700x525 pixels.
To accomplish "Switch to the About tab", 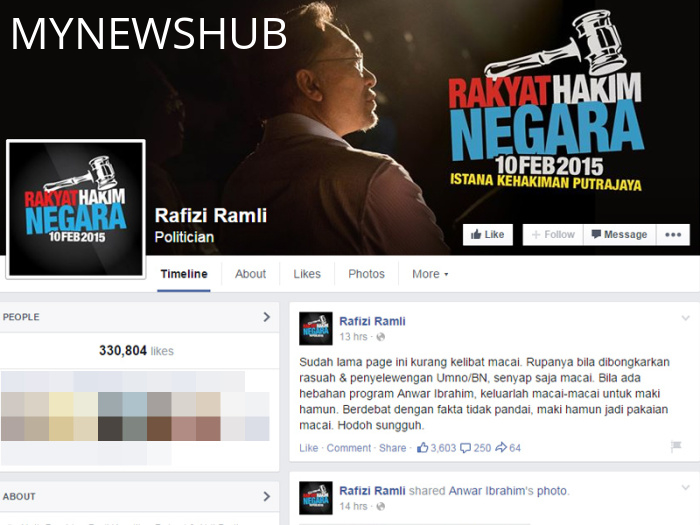I will point(250,274).
